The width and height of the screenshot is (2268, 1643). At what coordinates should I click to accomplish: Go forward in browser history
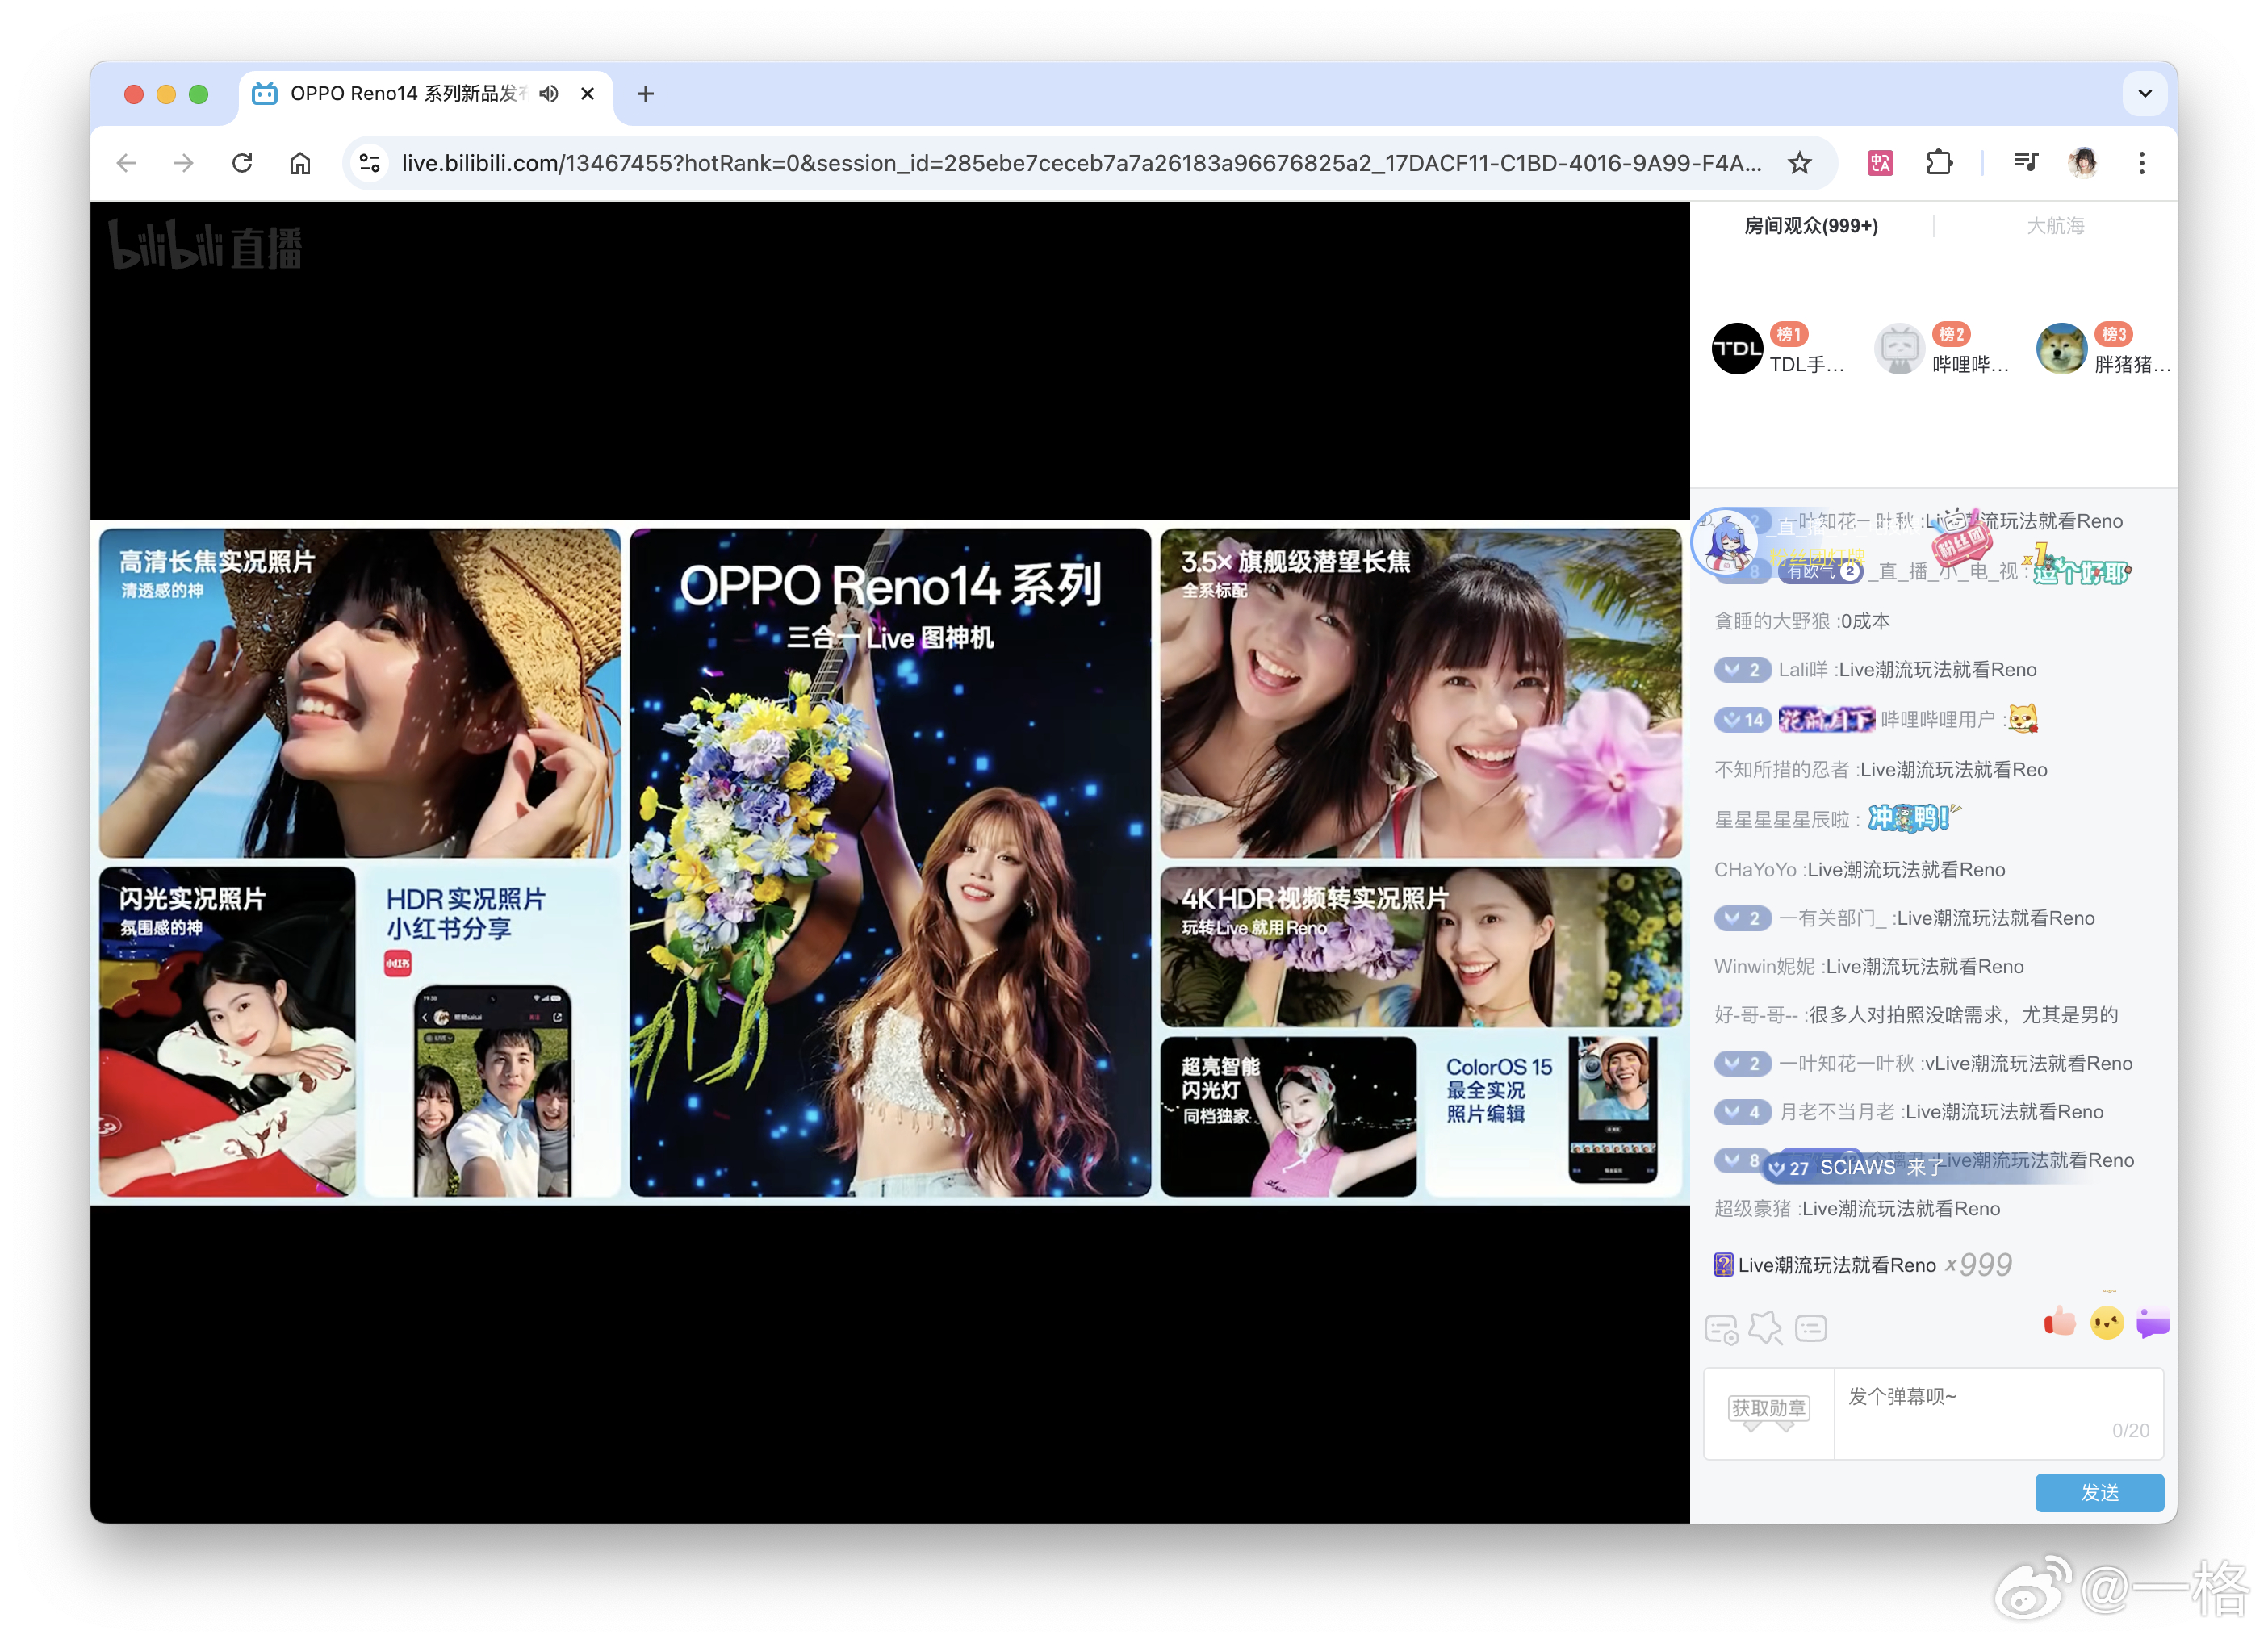[183, 163]
